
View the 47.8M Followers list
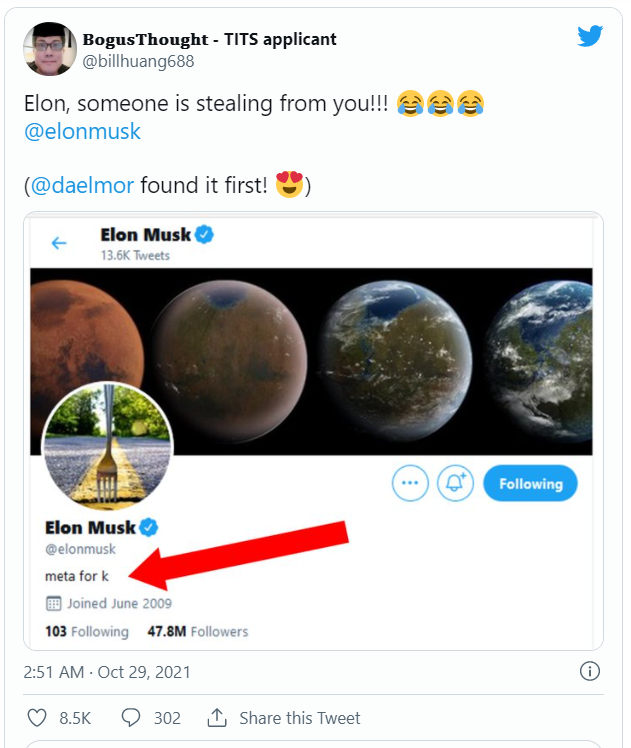[197, 632]
